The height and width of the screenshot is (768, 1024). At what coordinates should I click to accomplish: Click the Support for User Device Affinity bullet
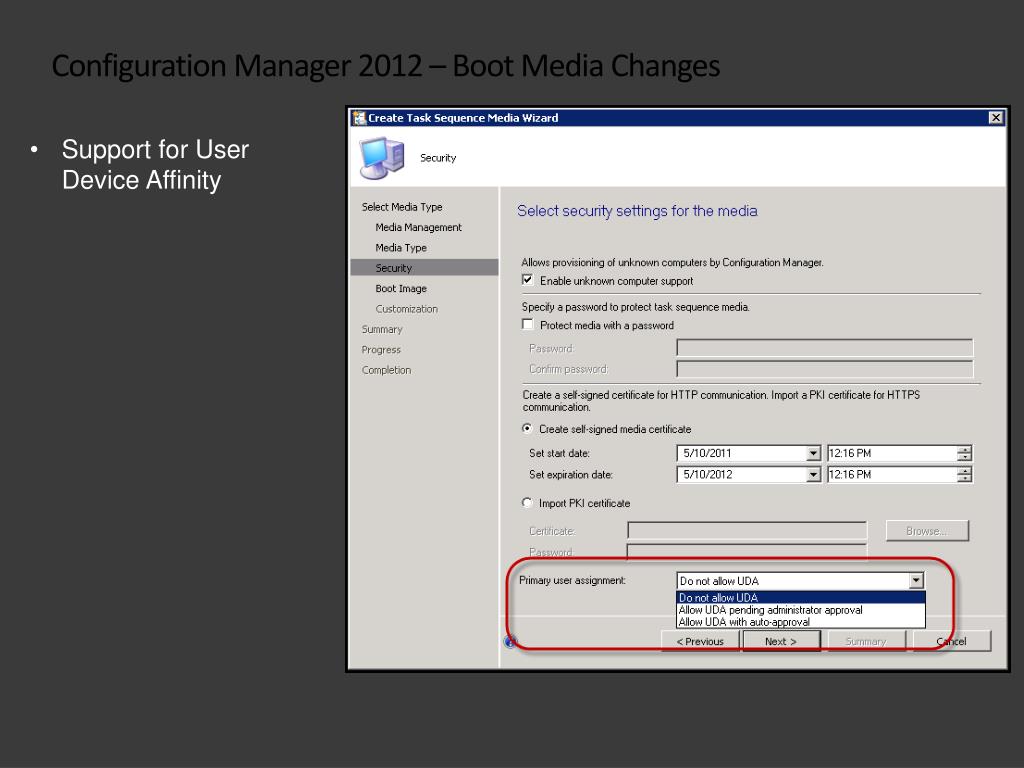155,165
